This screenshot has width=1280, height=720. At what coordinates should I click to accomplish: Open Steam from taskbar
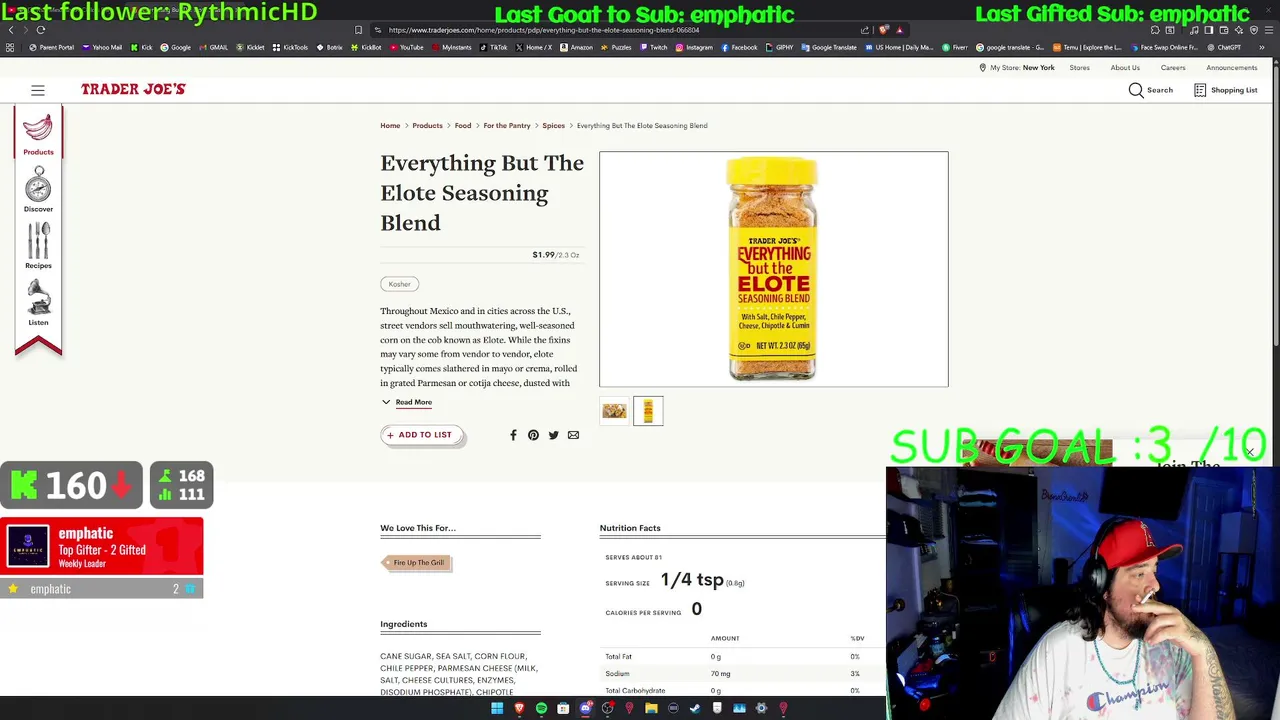[695, 708]
